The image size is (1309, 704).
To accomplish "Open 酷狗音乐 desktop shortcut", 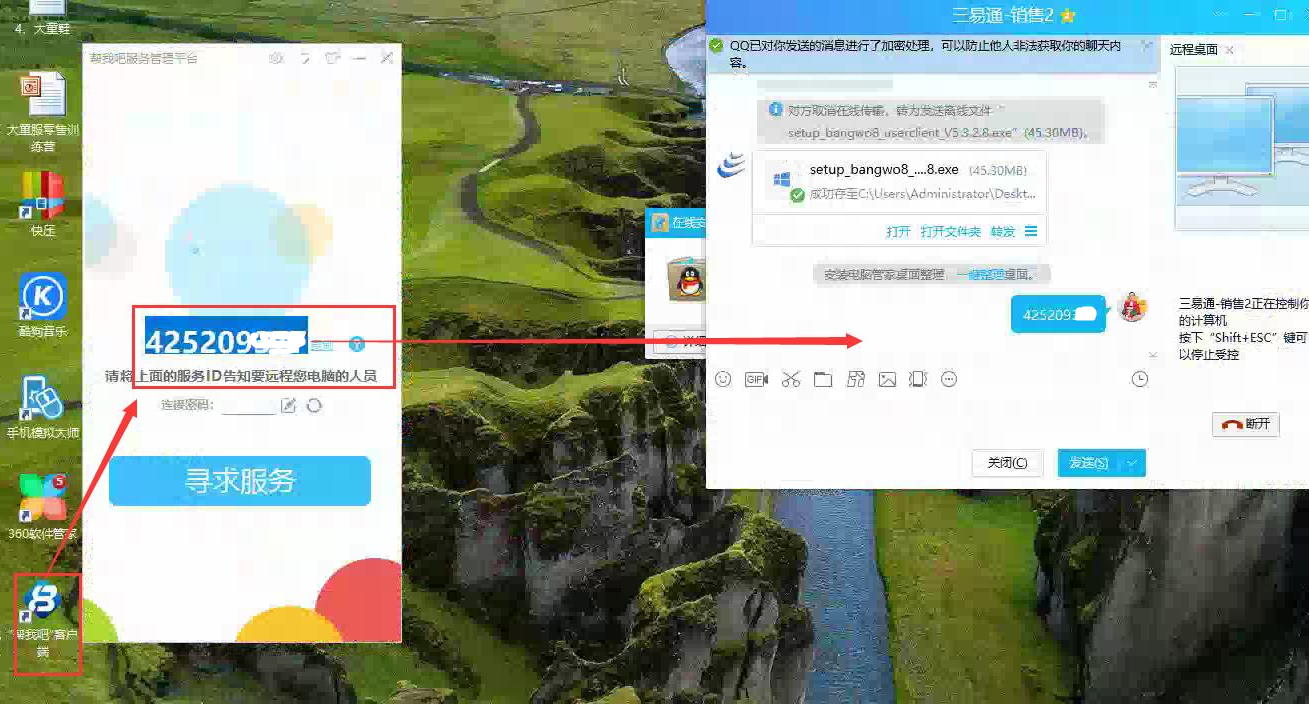I will coord(43,305).
